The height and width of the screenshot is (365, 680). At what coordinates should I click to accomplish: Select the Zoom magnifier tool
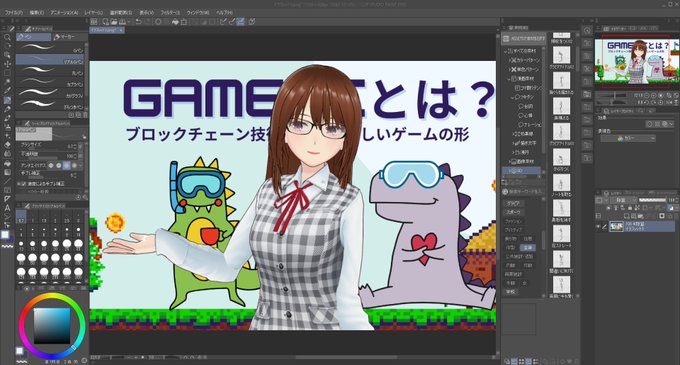click(7, 37)
